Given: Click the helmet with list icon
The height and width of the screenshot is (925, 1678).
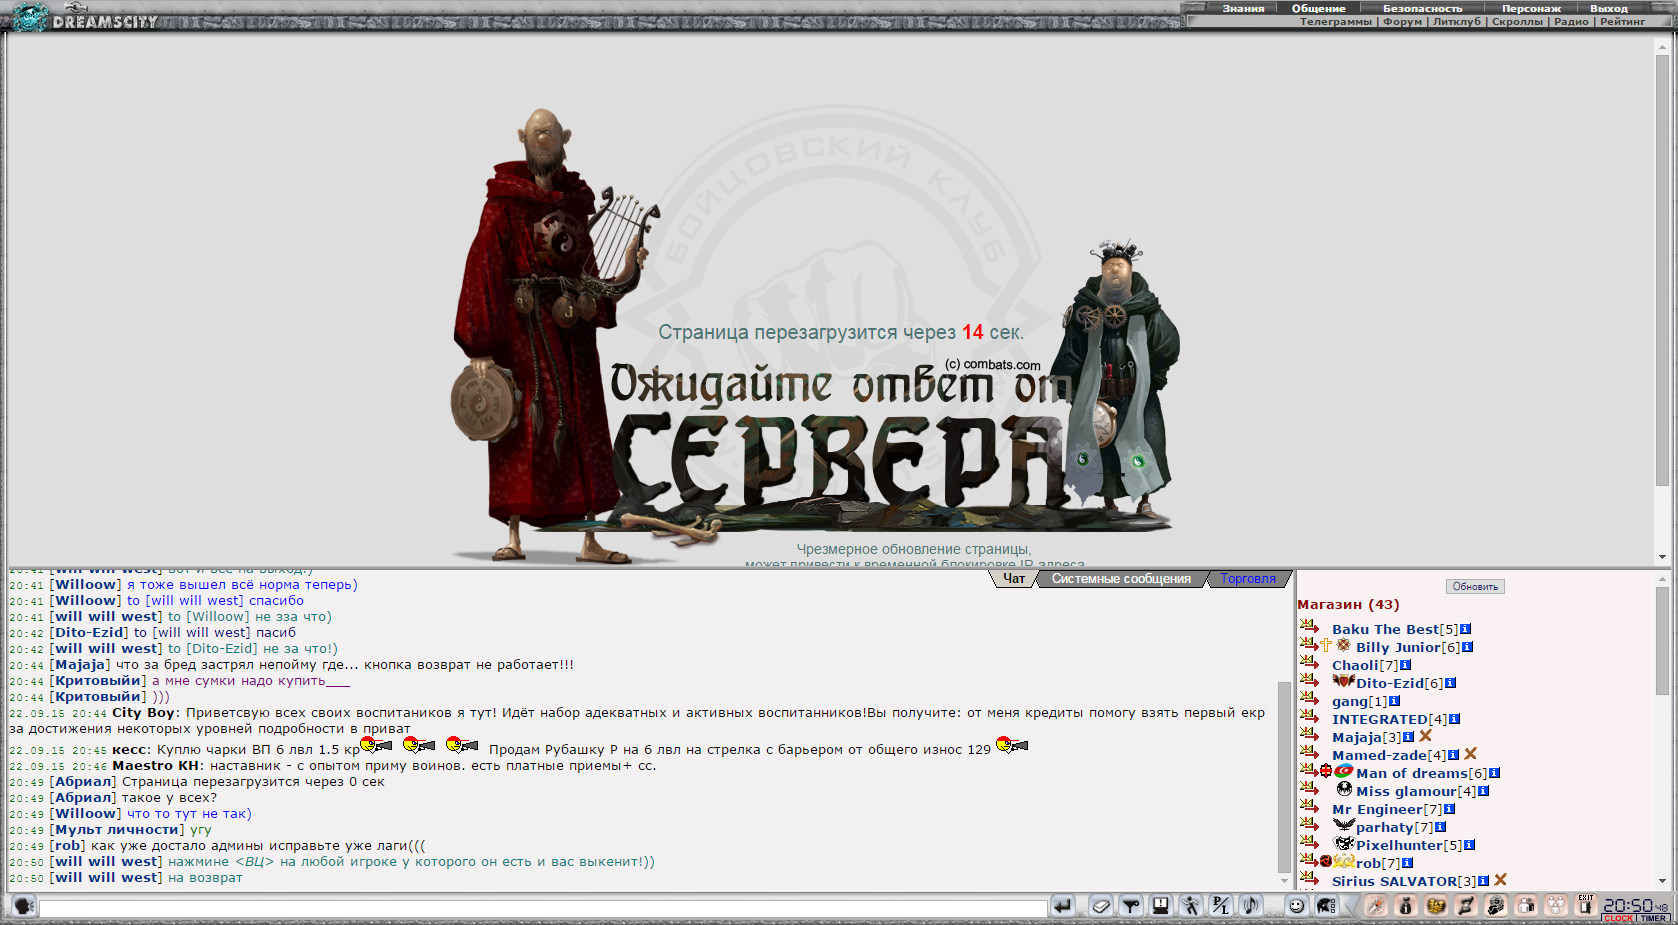Looking at the screenshot, I should (x=1326, y=906).
